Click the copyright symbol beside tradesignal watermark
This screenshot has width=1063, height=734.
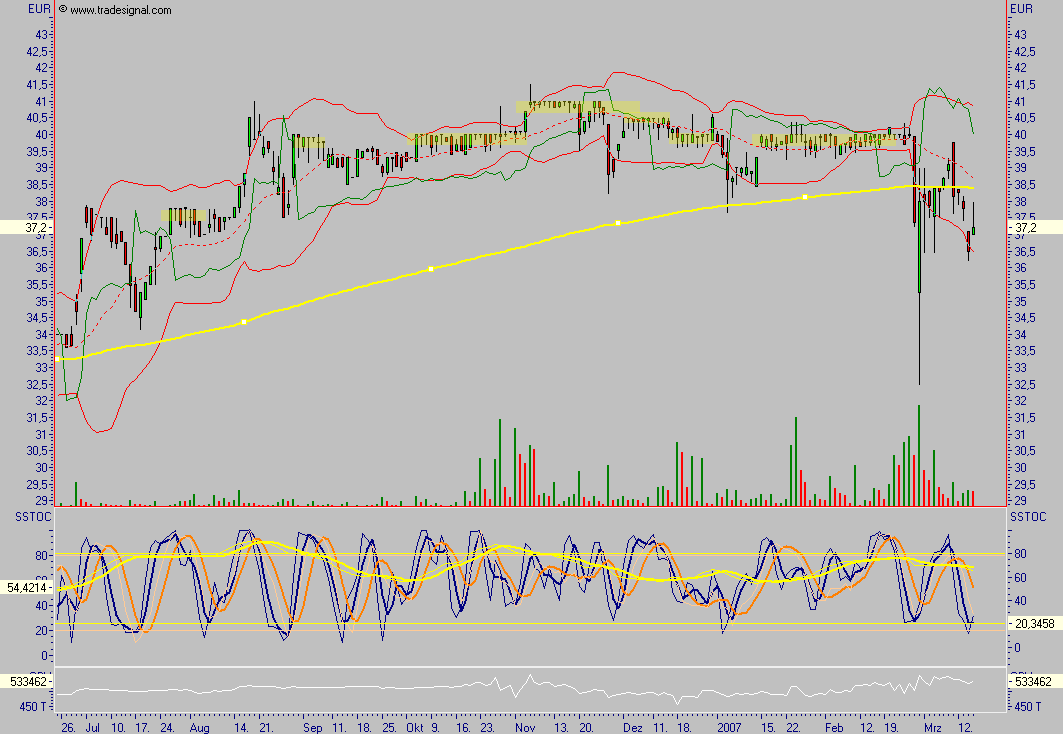point(63,10)
